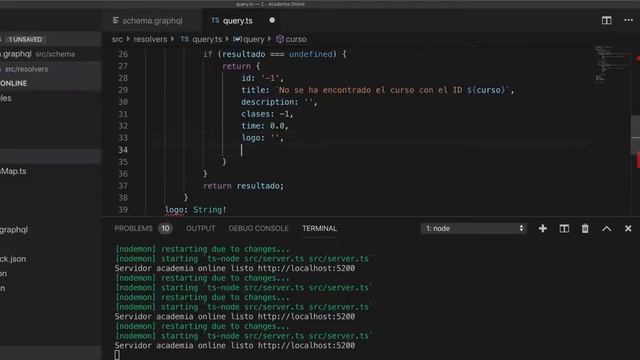Click the query symbol breadcrumb
640x360 pixels.
(253, 39)
